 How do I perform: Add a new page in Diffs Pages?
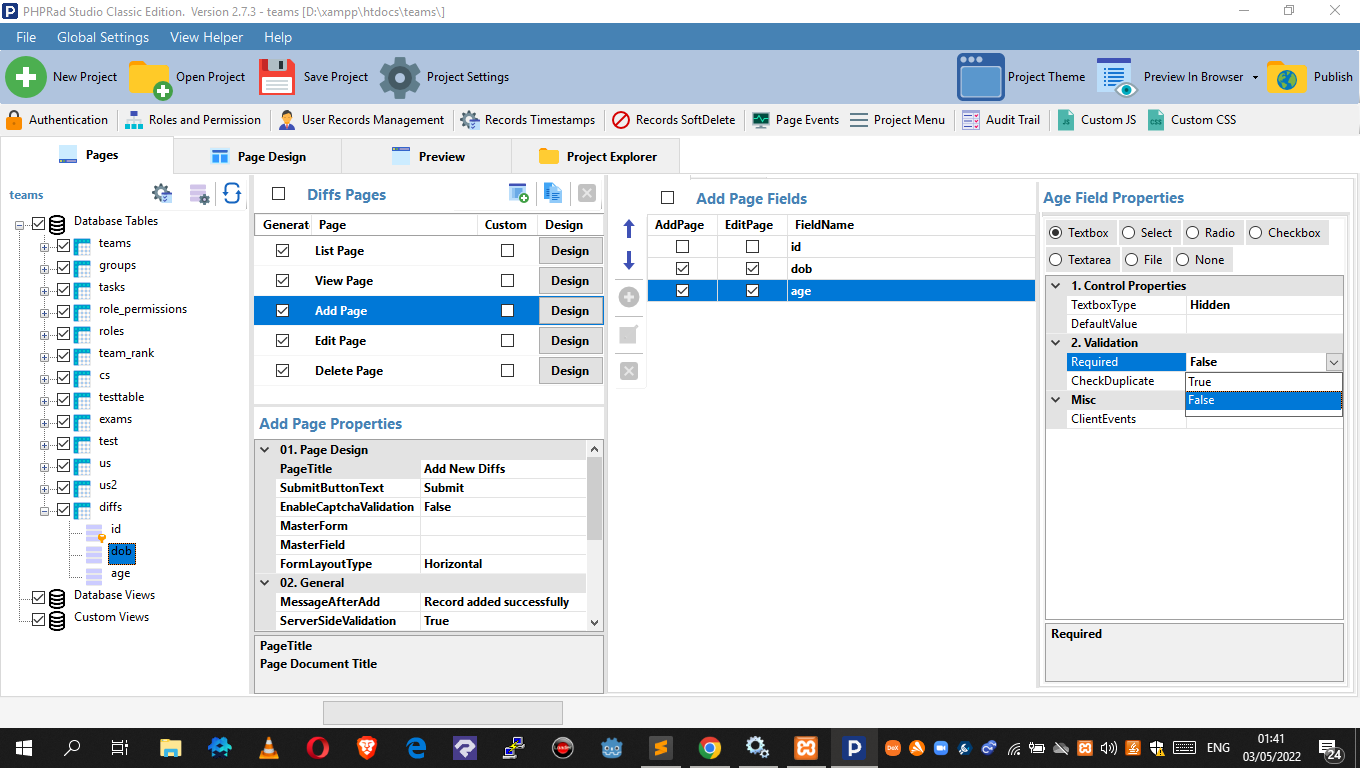(x=519, y=192)
